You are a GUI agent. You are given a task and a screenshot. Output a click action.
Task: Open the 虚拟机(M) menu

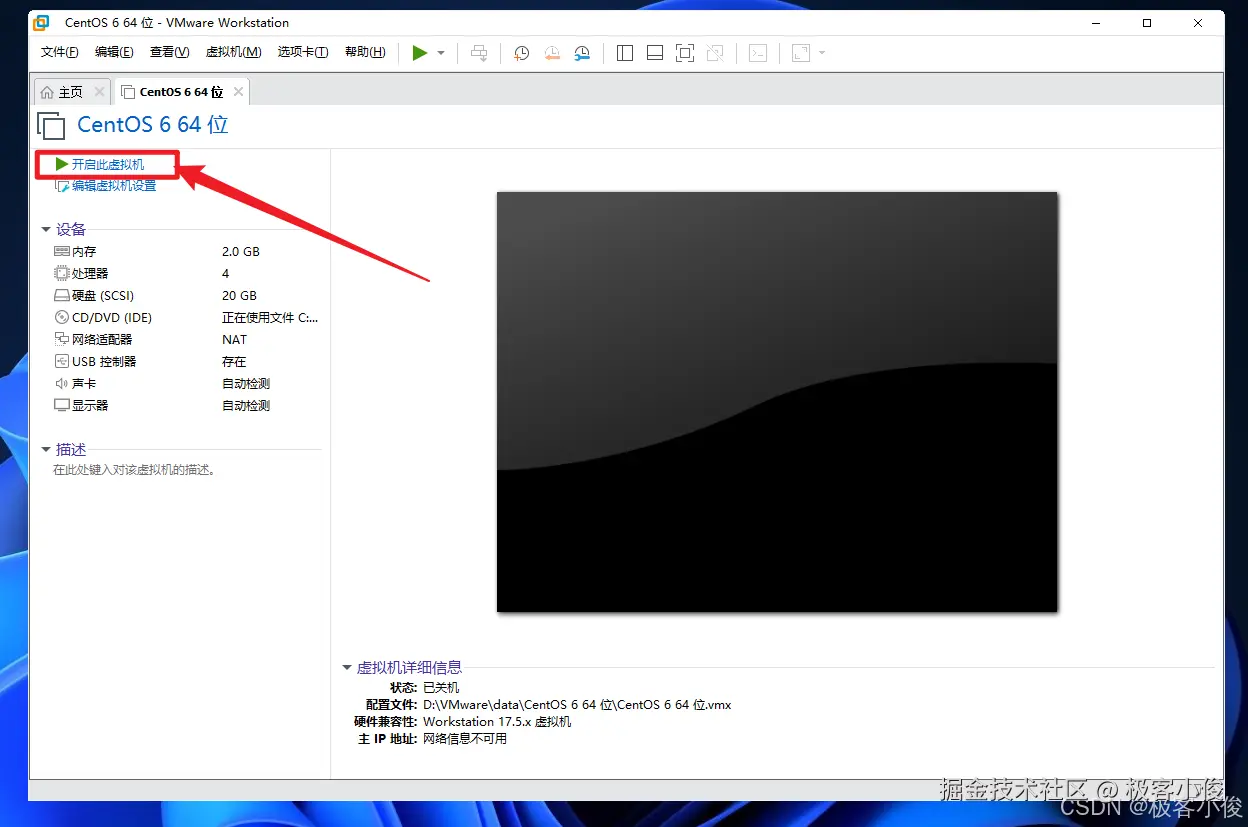click(x=233, y=52)
